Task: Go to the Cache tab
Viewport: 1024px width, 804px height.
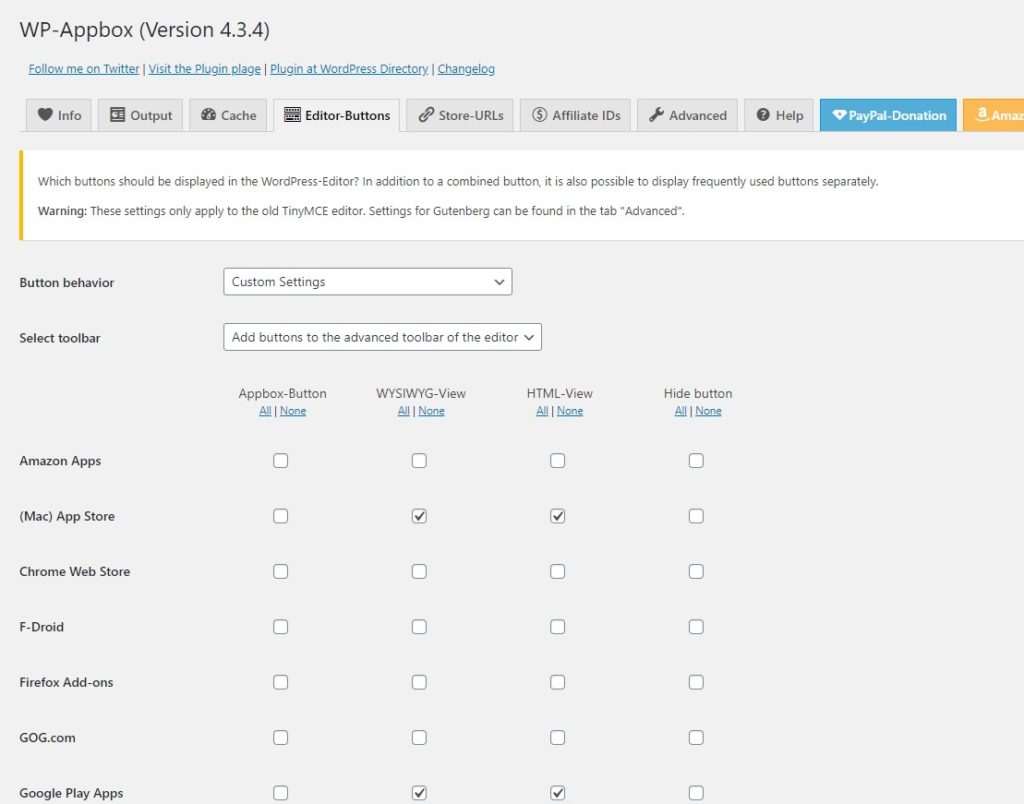Action: point(228,115)
